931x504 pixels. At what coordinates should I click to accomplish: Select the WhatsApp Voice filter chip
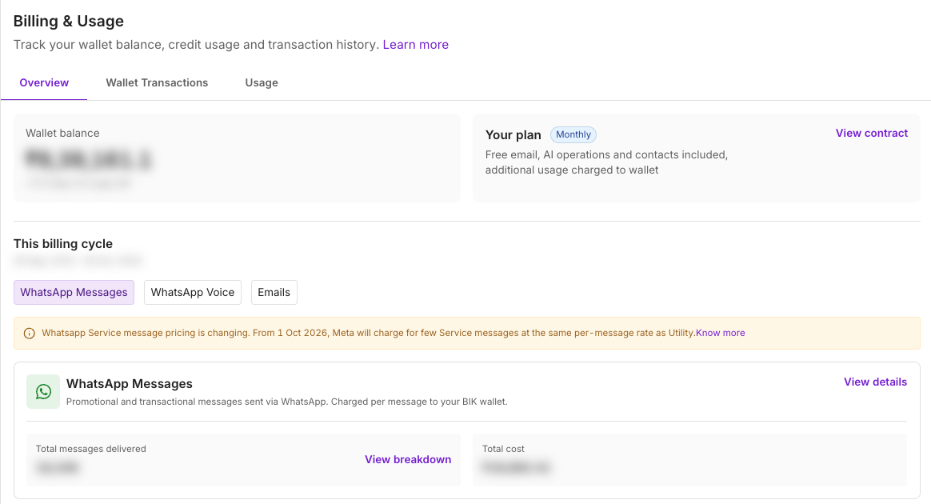click(192, 292)
